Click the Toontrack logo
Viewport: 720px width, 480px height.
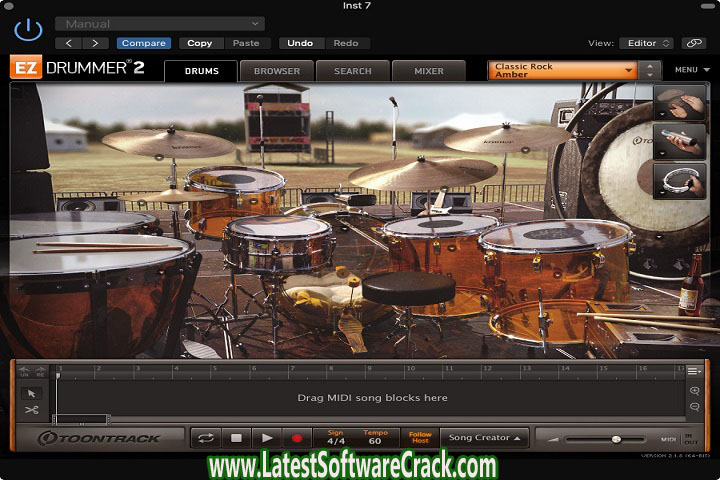tap(99, 439)
